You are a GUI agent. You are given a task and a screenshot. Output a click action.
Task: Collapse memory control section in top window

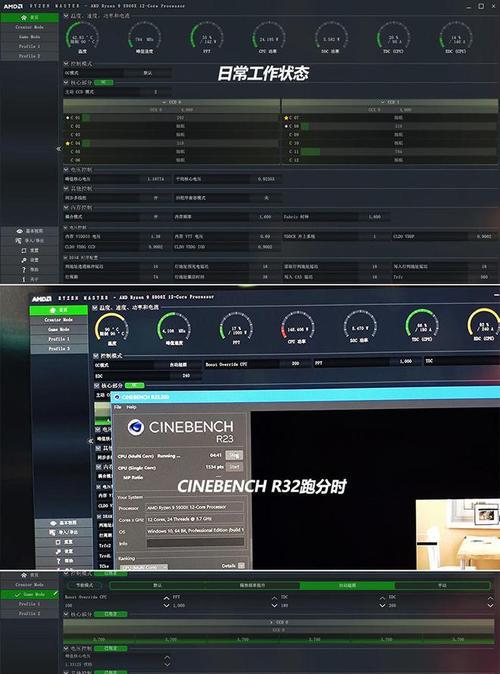pos(66,208)
